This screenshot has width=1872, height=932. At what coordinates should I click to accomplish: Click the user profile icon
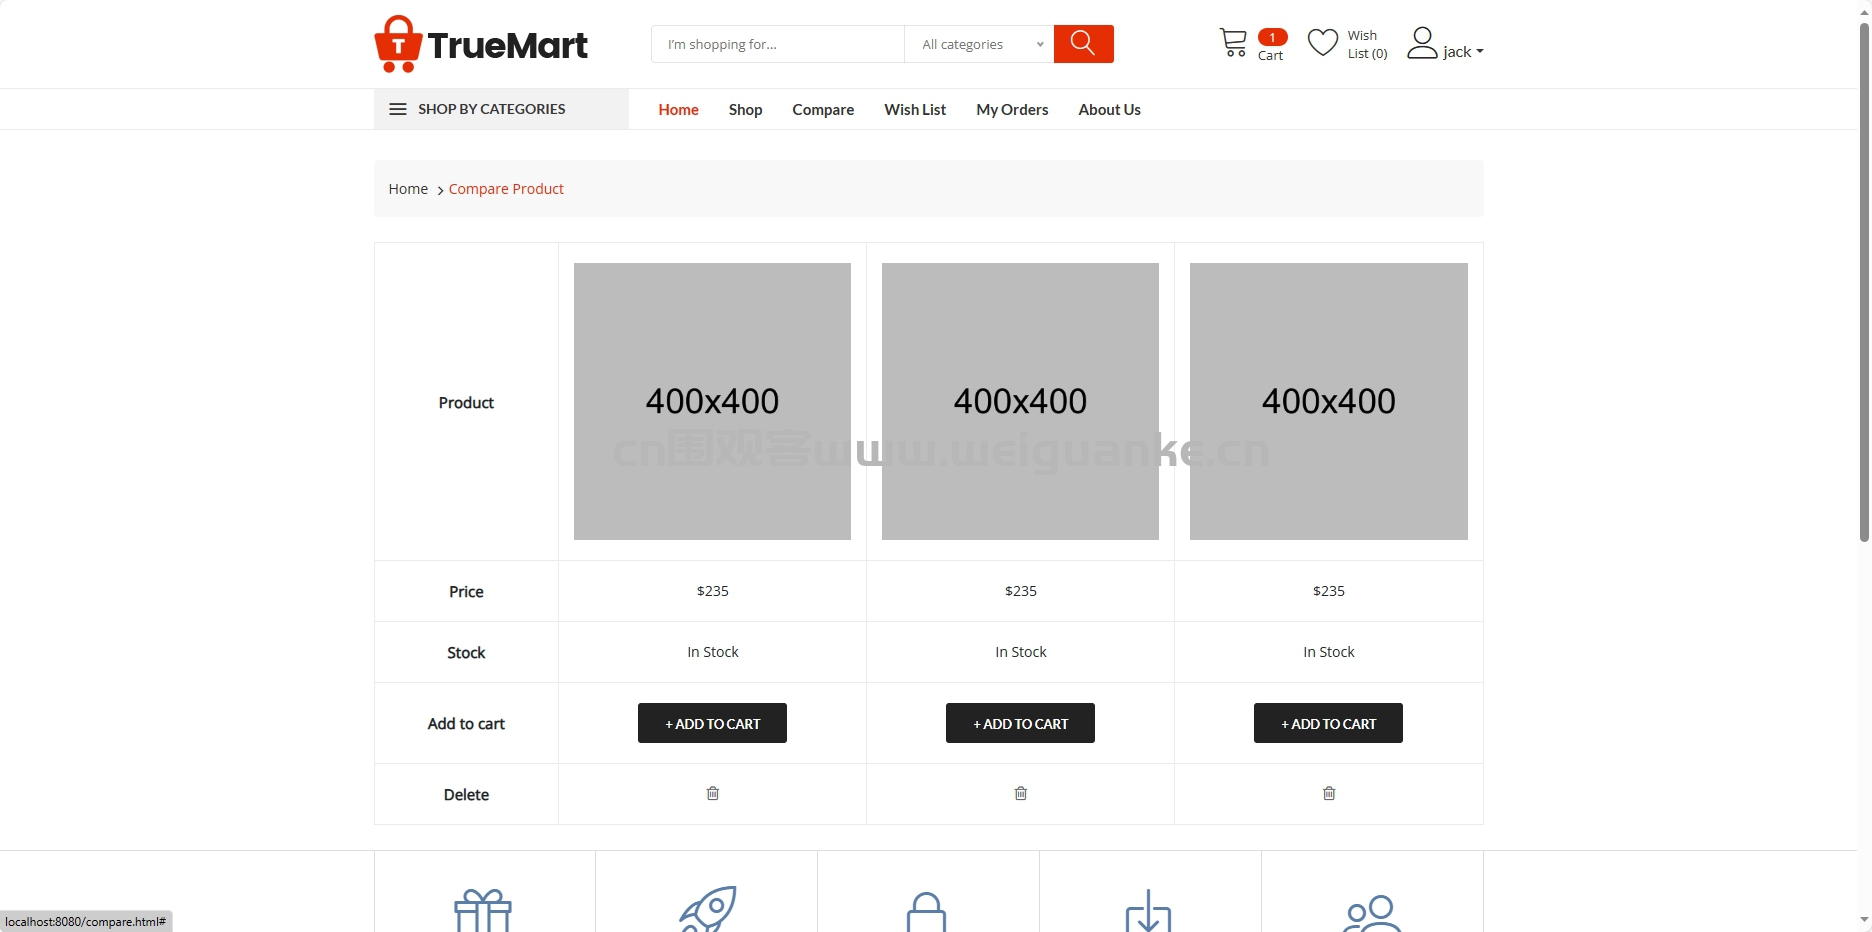coord(1422,43)
